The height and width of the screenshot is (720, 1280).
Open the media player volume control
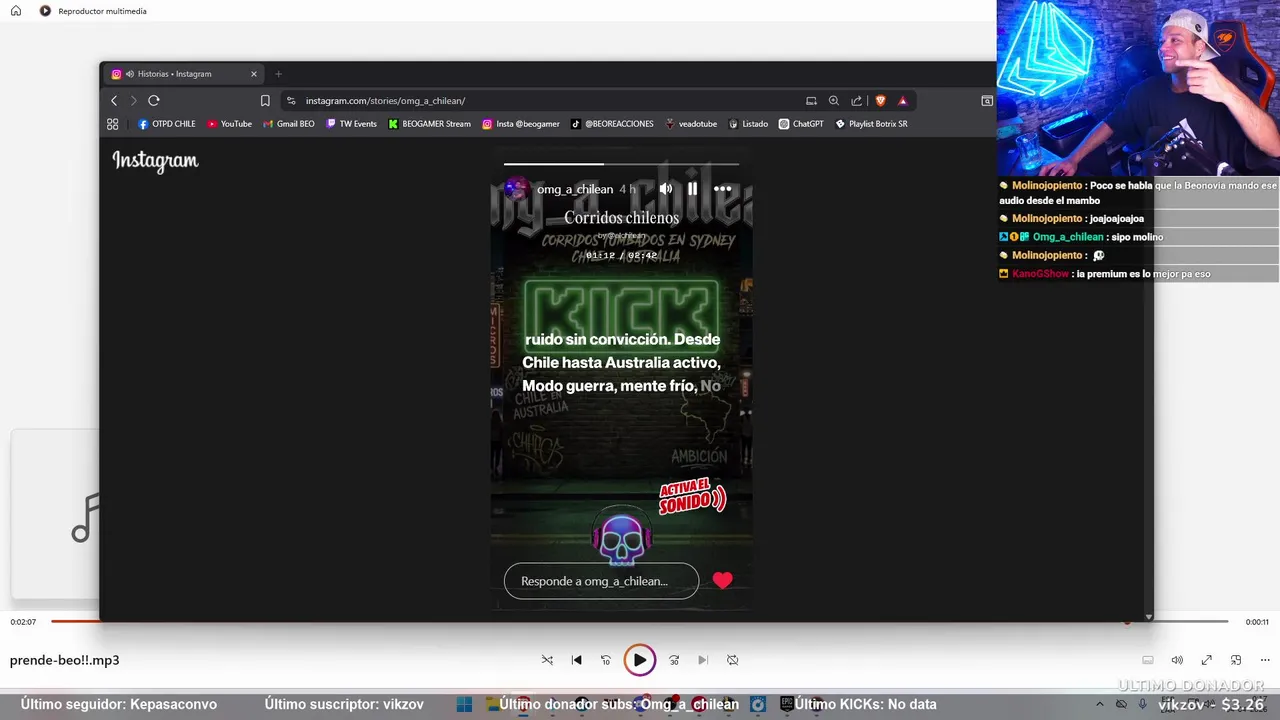click(1177, 660)
